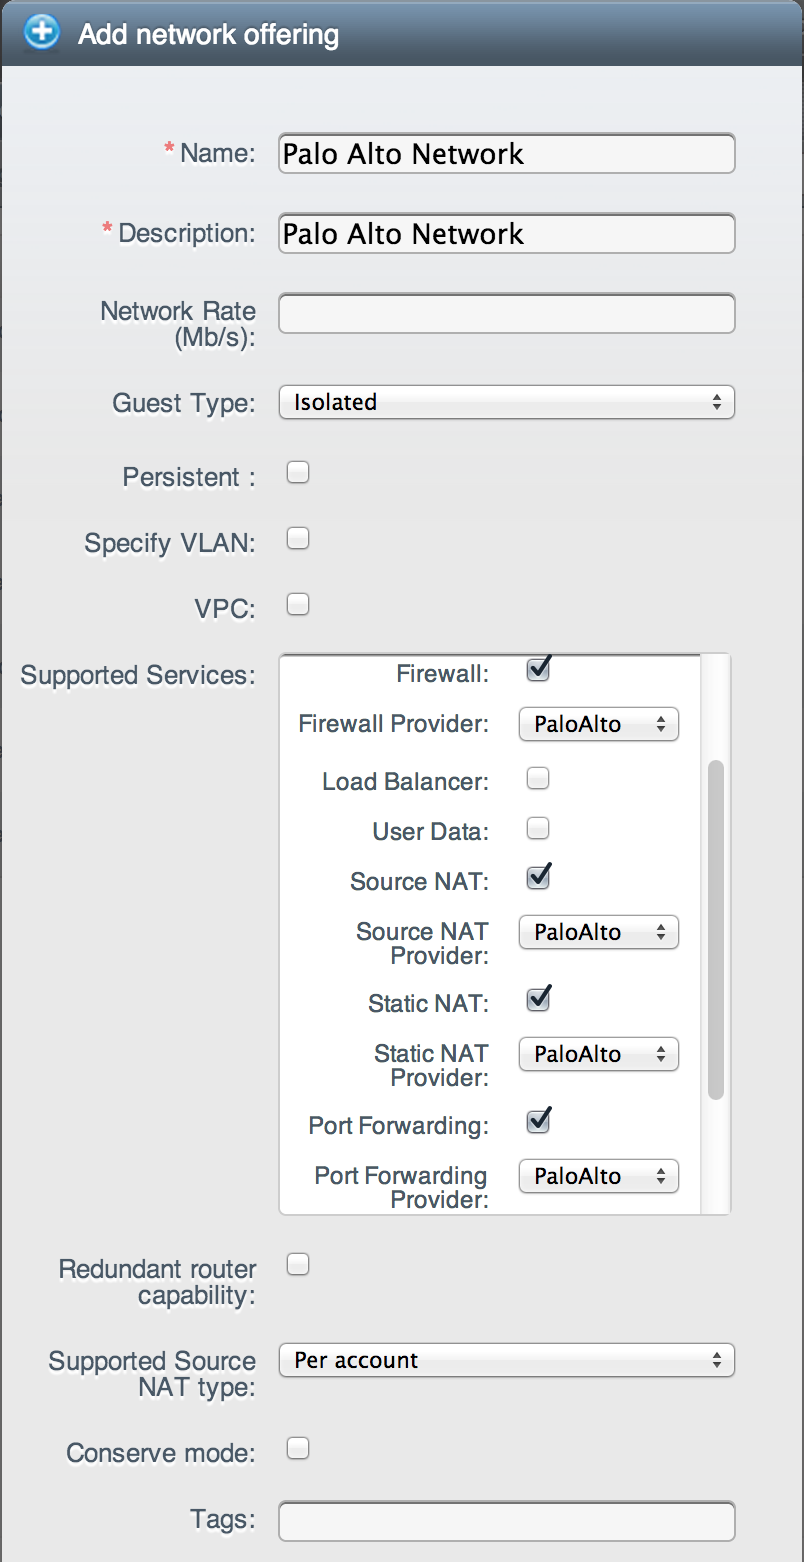Image resolution: width=804 pixels, height=1562 pixels.
Task: Enable the Load Balancer checkbox
Action: click(x=538, y=778)
